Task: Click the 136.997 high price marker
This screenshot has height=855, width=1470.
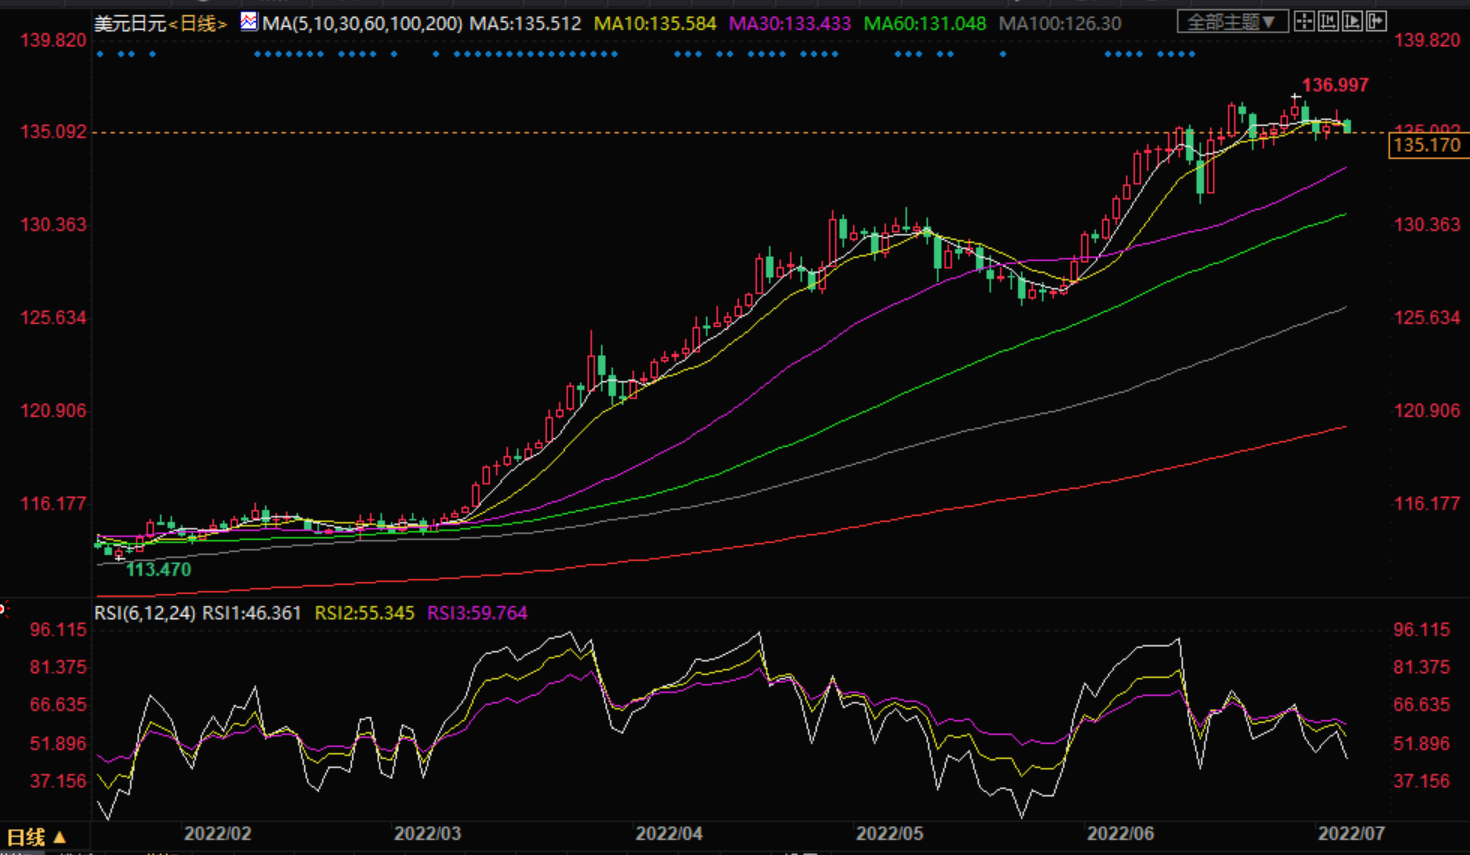Action: [x=1335, y=86]
